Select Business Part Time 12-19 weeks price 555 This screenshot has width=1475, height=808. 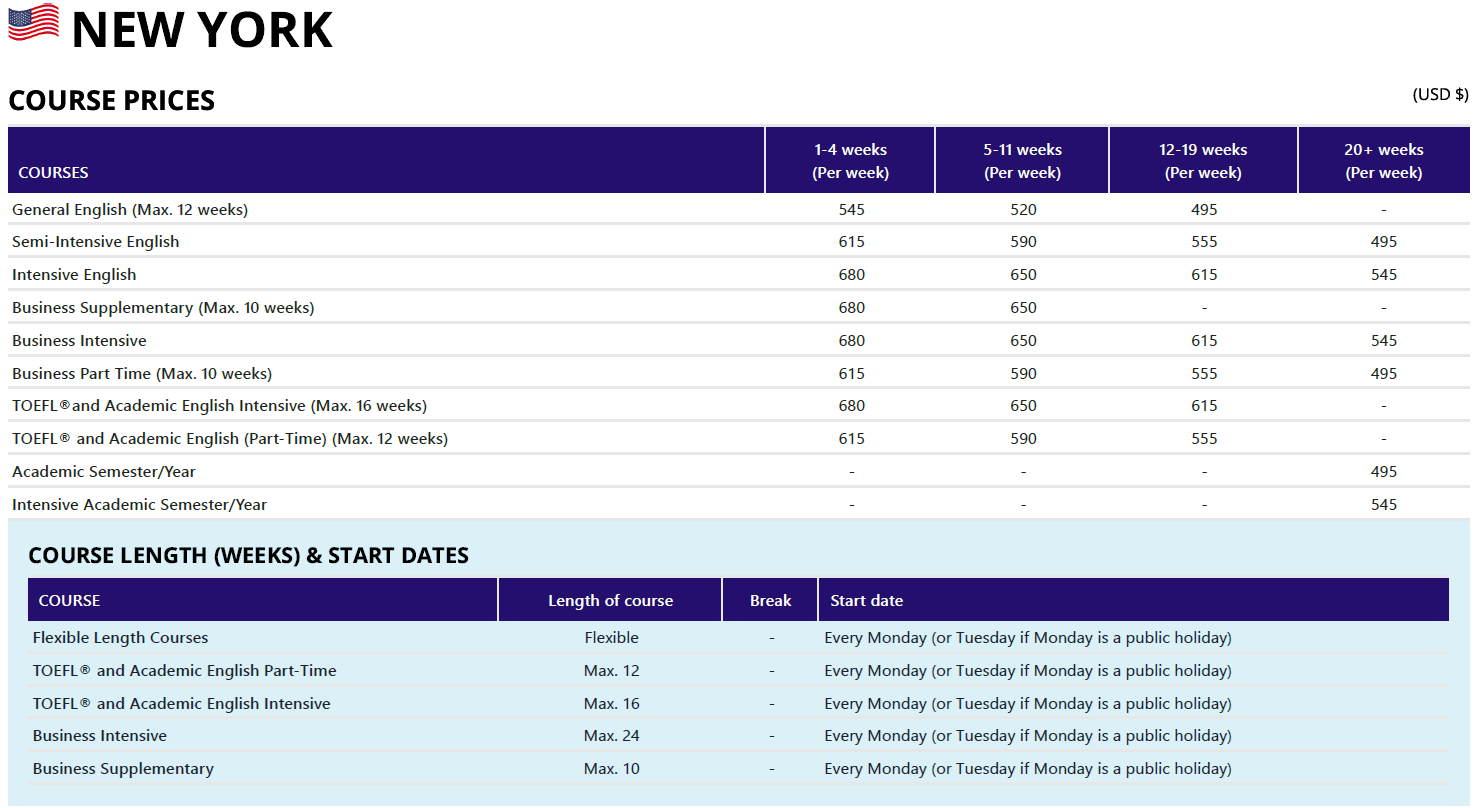[x=1204, y=373]
